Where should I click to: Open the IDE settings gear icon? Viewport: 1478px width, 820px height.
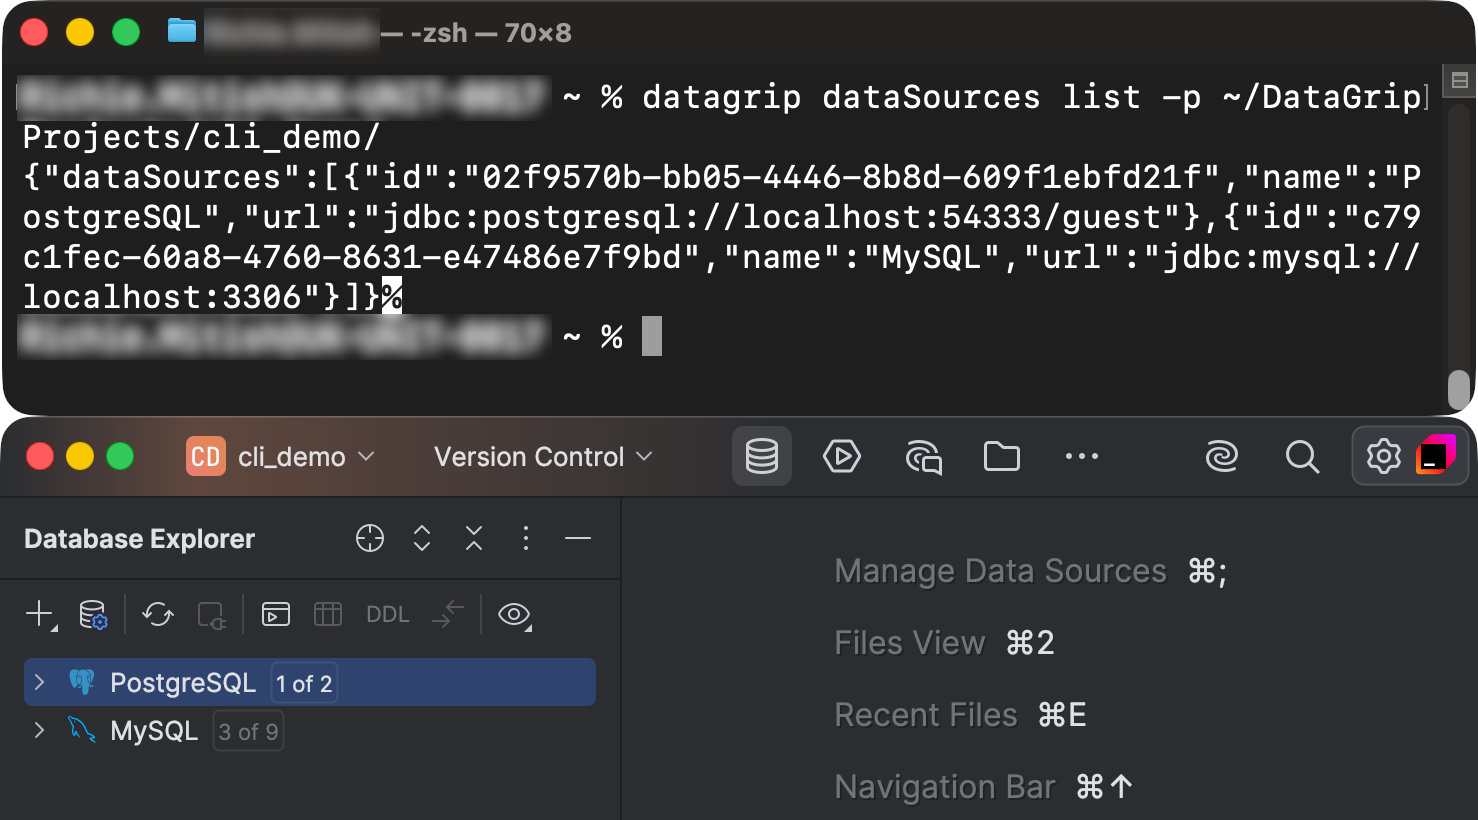pyautogui.click(x=1384, y=457)
